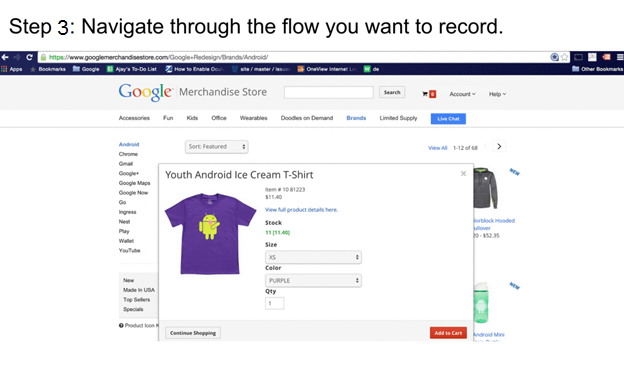
Task: Select the Play brand in sidebar
Action: point(124,231)
